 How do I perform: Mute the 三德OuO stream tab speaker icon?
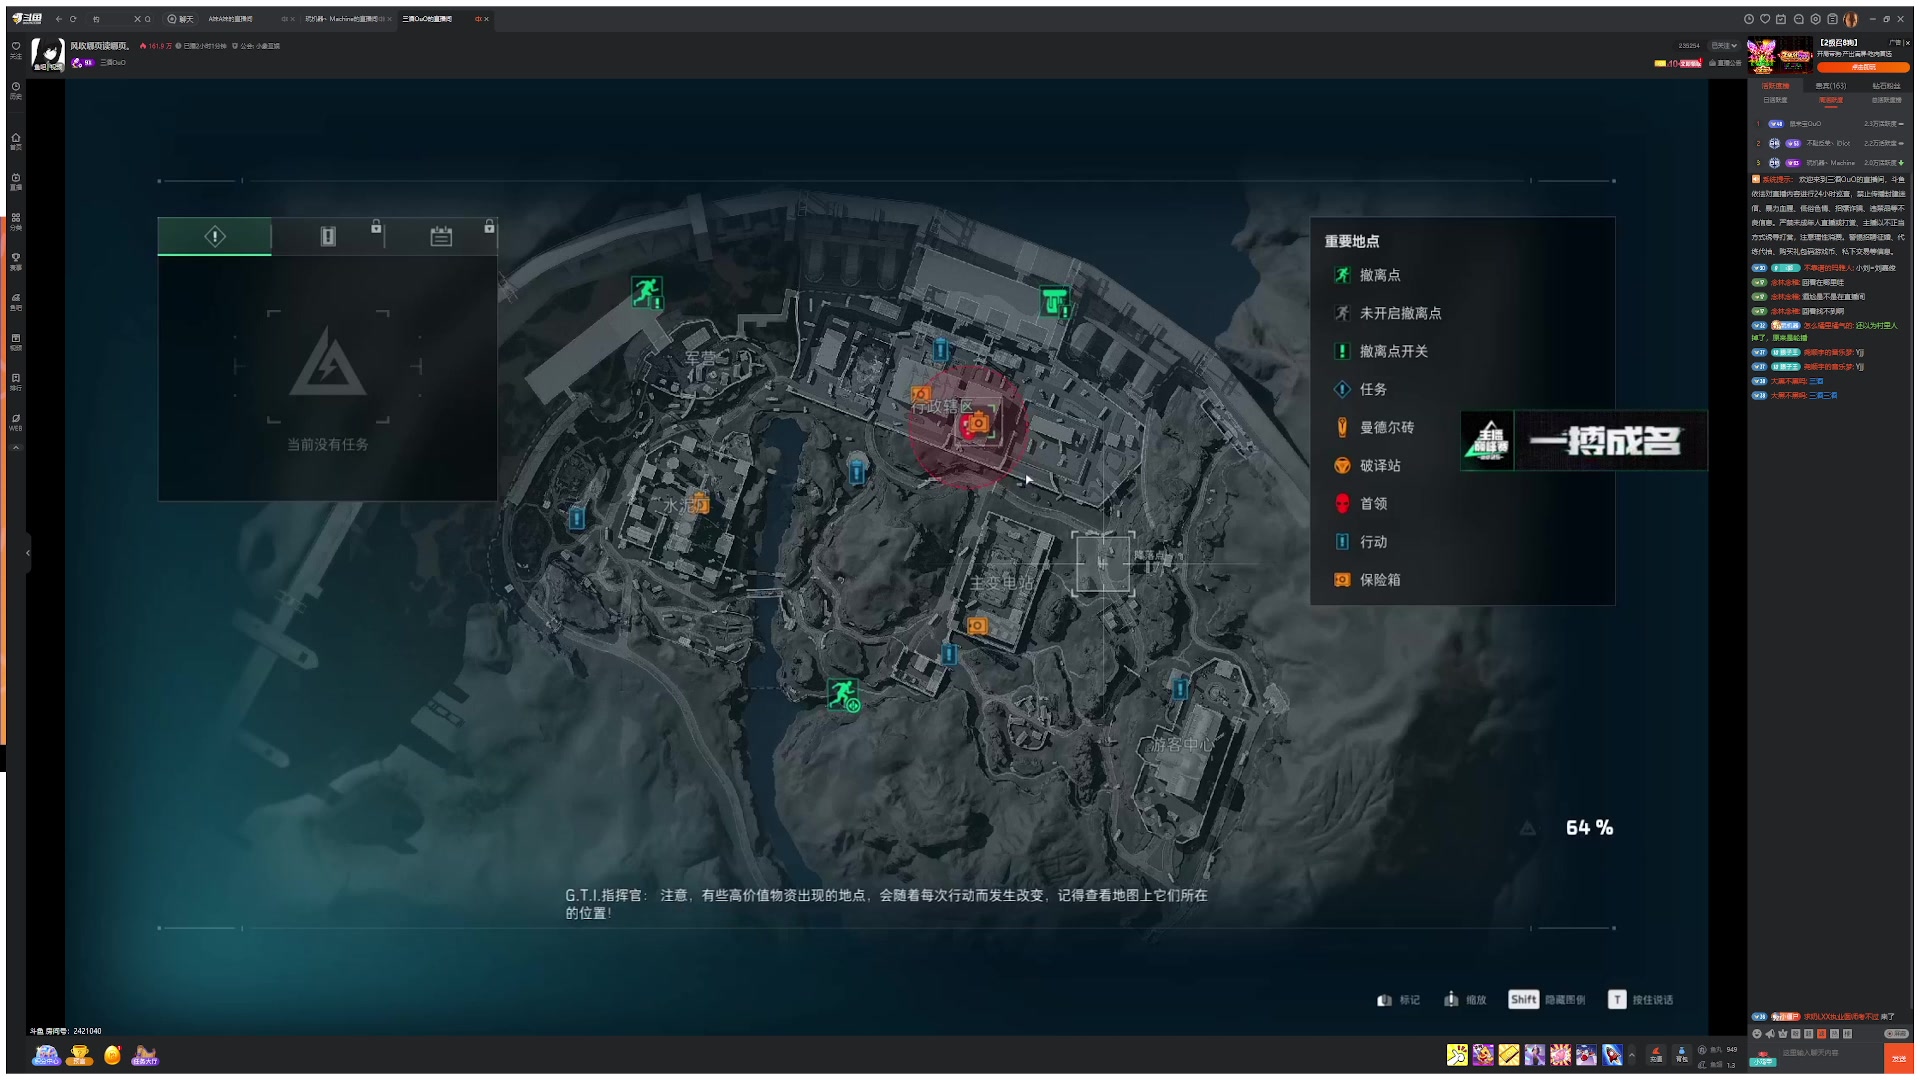tap(477, 19)
